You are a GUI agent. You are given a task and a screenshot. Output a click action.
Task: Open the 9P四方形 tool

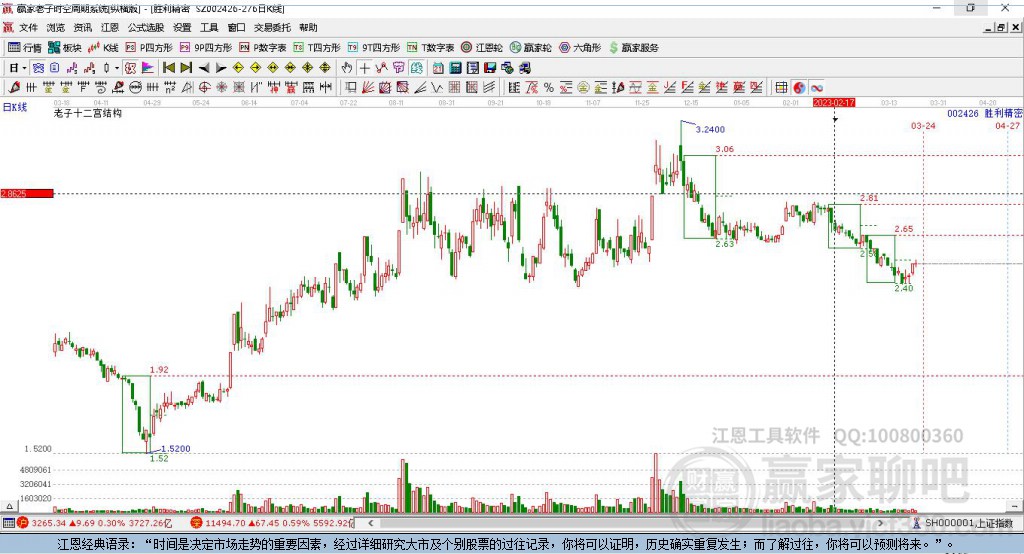[x=206, y=48]
